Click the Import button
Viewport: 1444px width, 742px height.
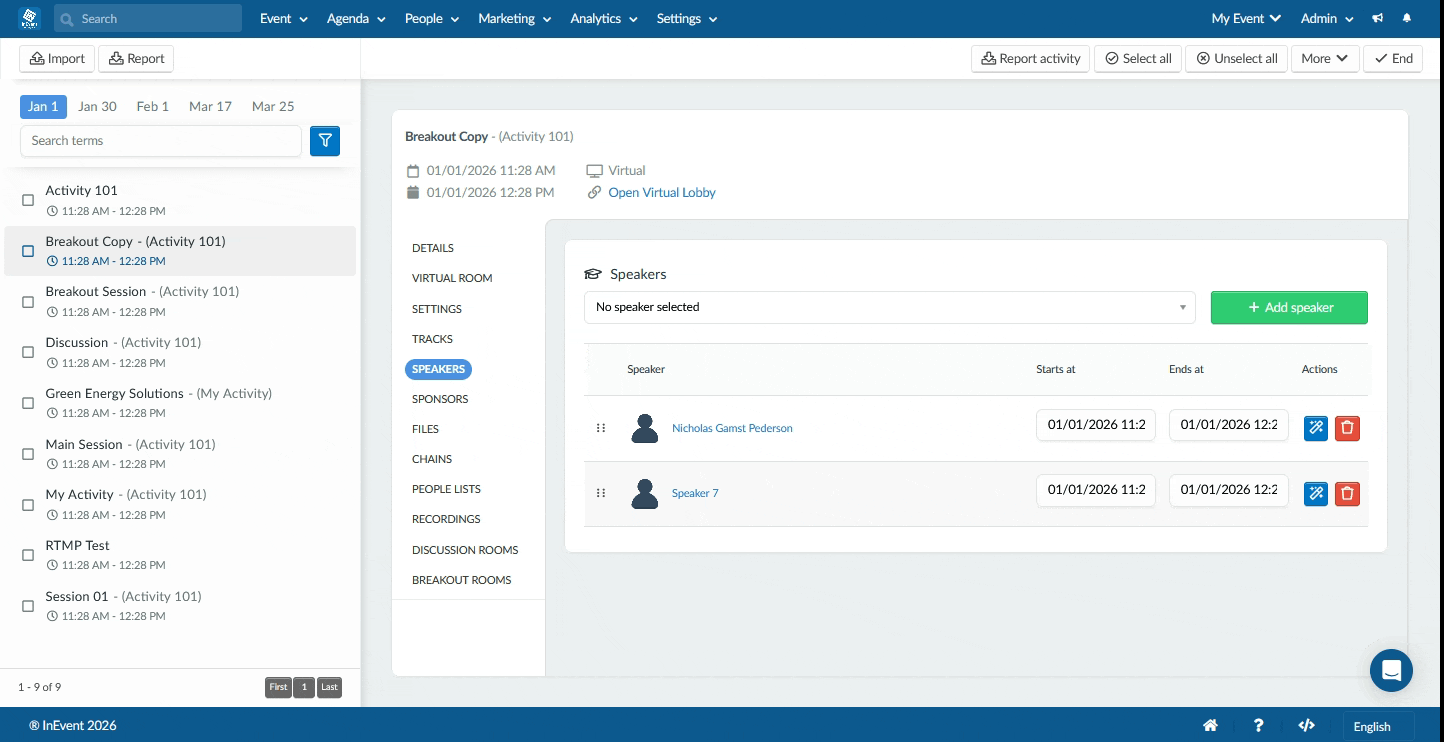coord(57,58)
